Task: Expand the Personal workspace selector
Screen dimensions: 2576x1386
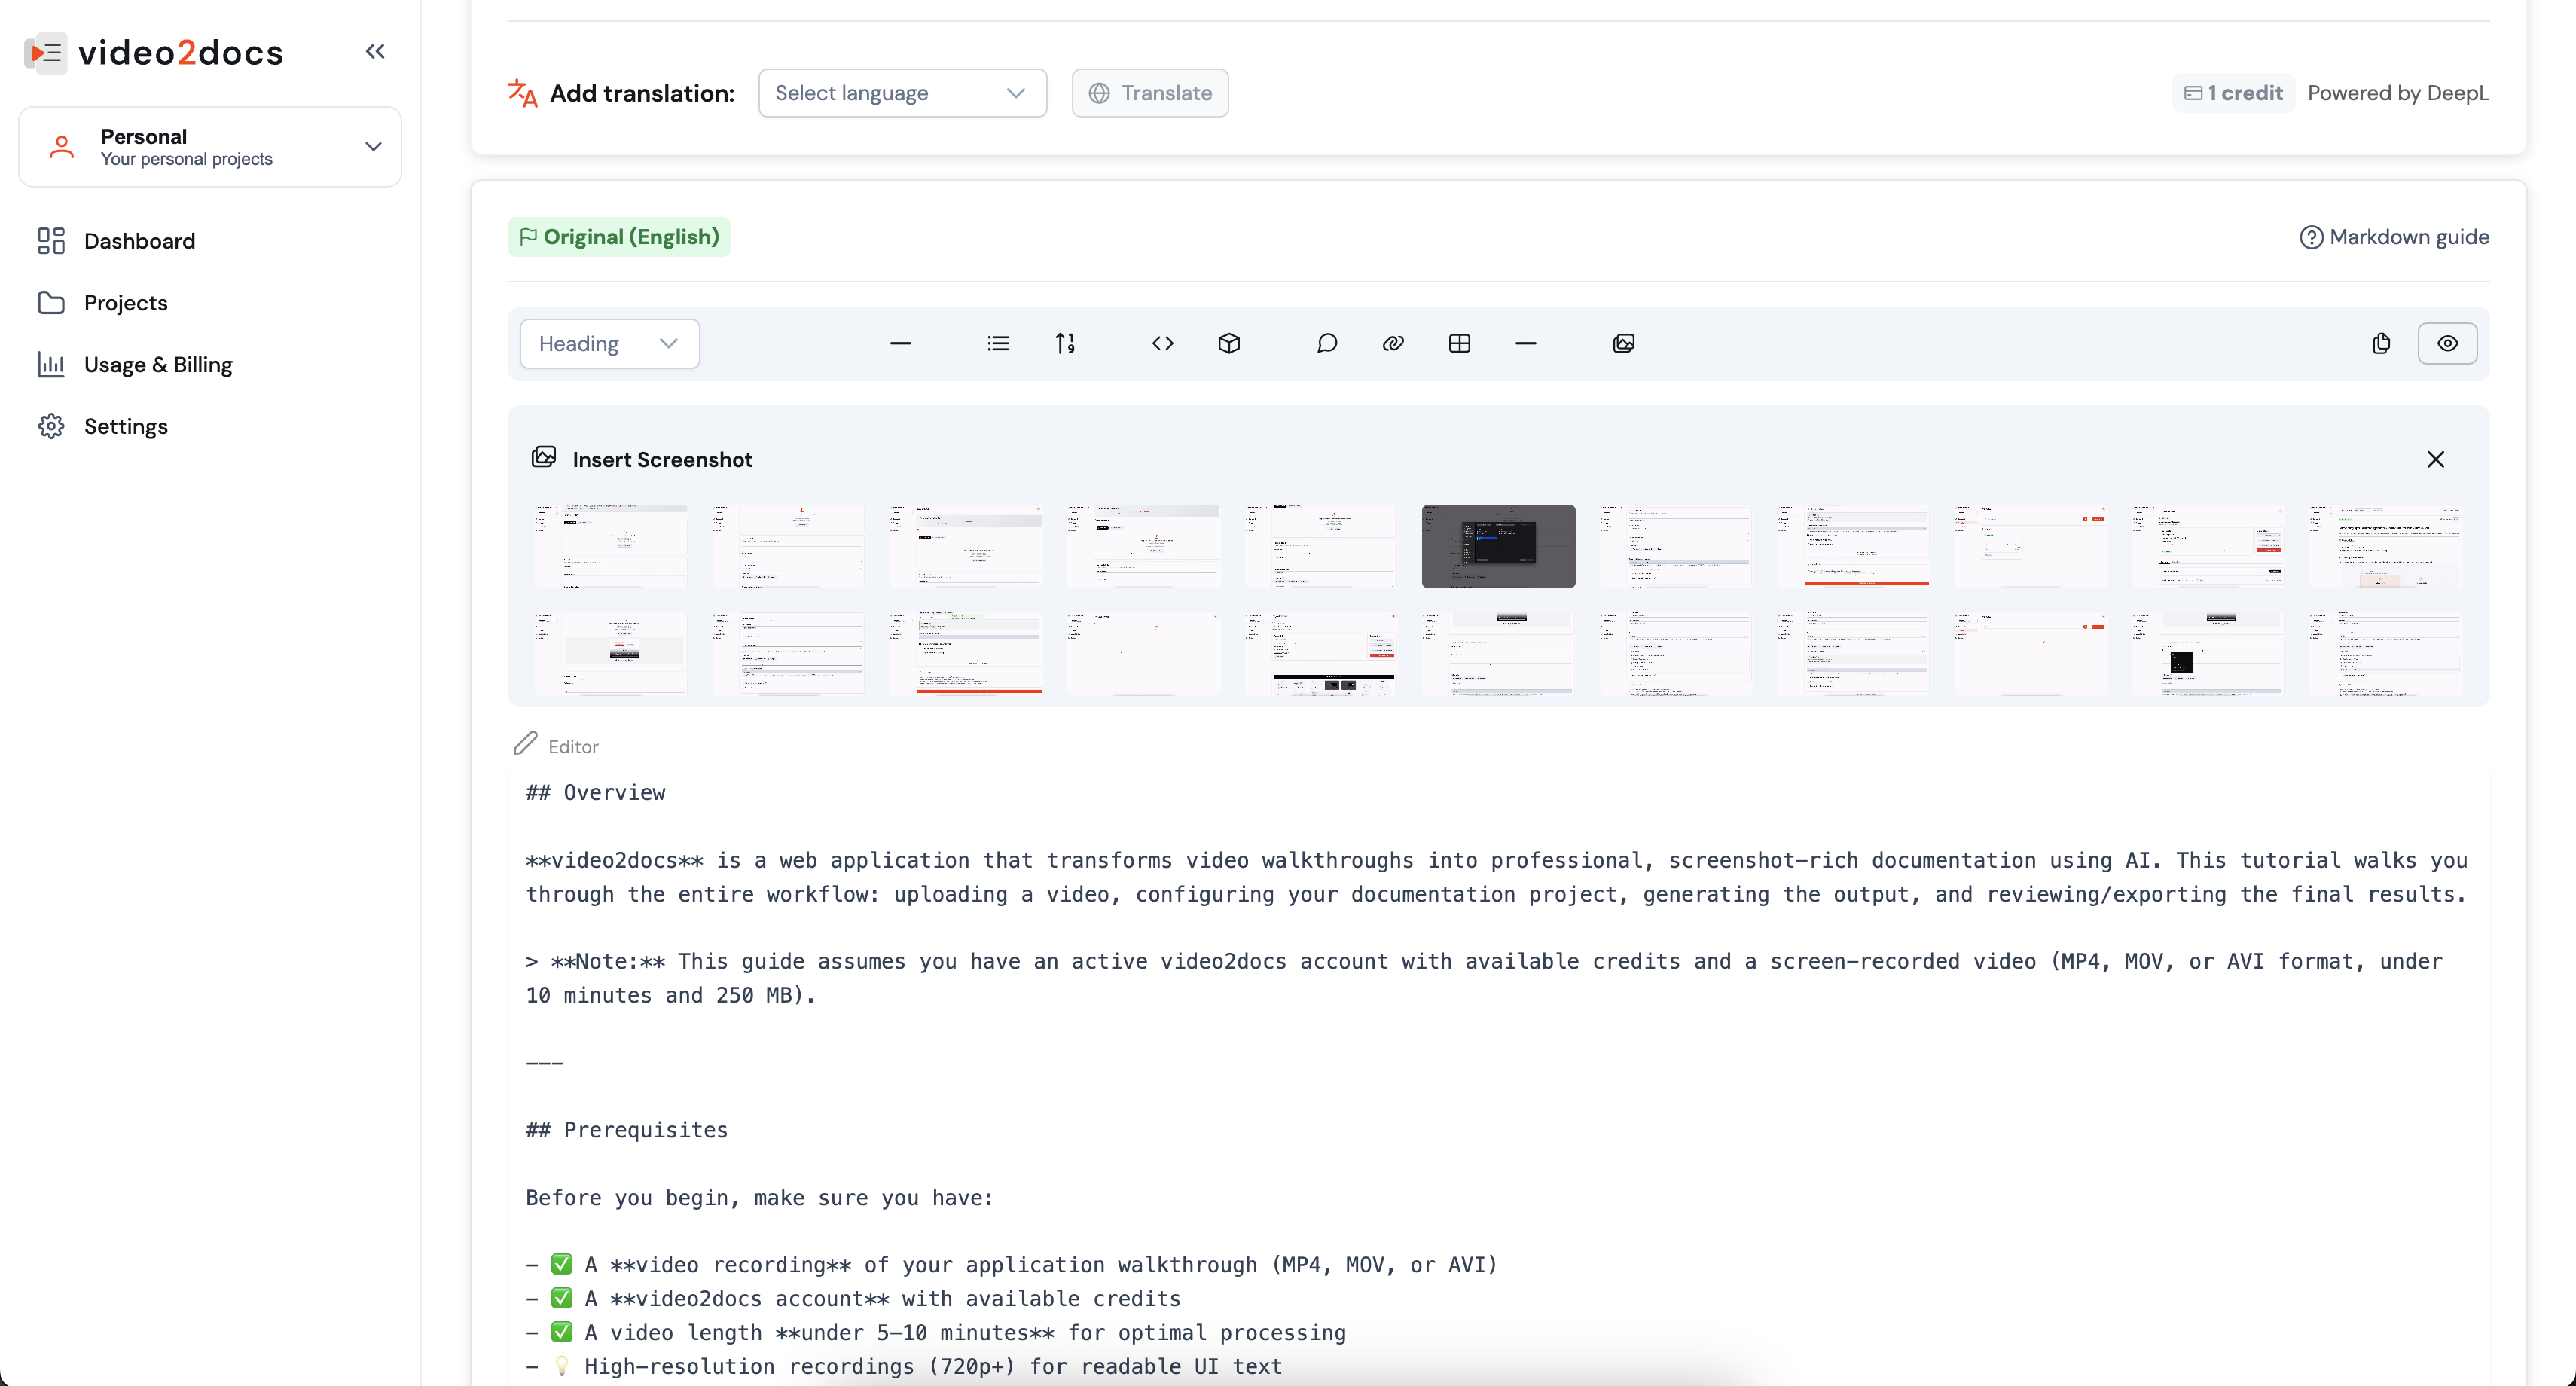Action: [x=210, y=147]
